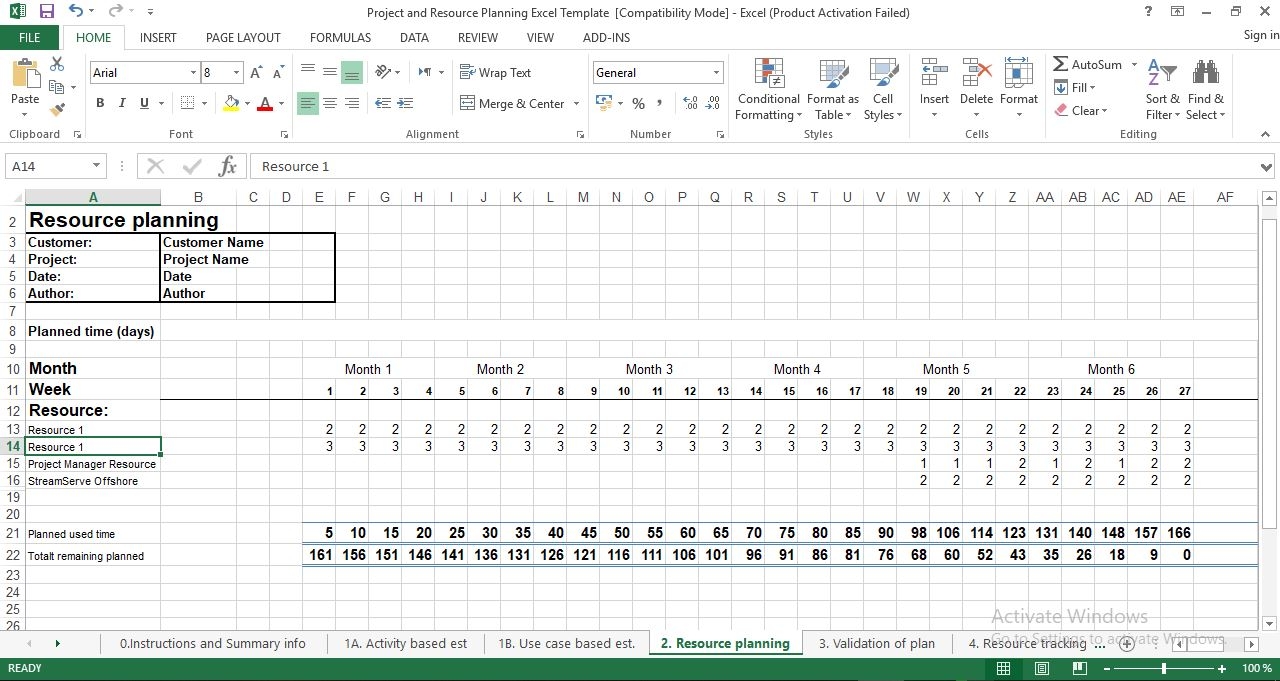Image resolution: width=1280 pixels, height=681 pixels.
Task: Switch to the PAGE LAYOUT tab
Action: (x=243, y=37)
